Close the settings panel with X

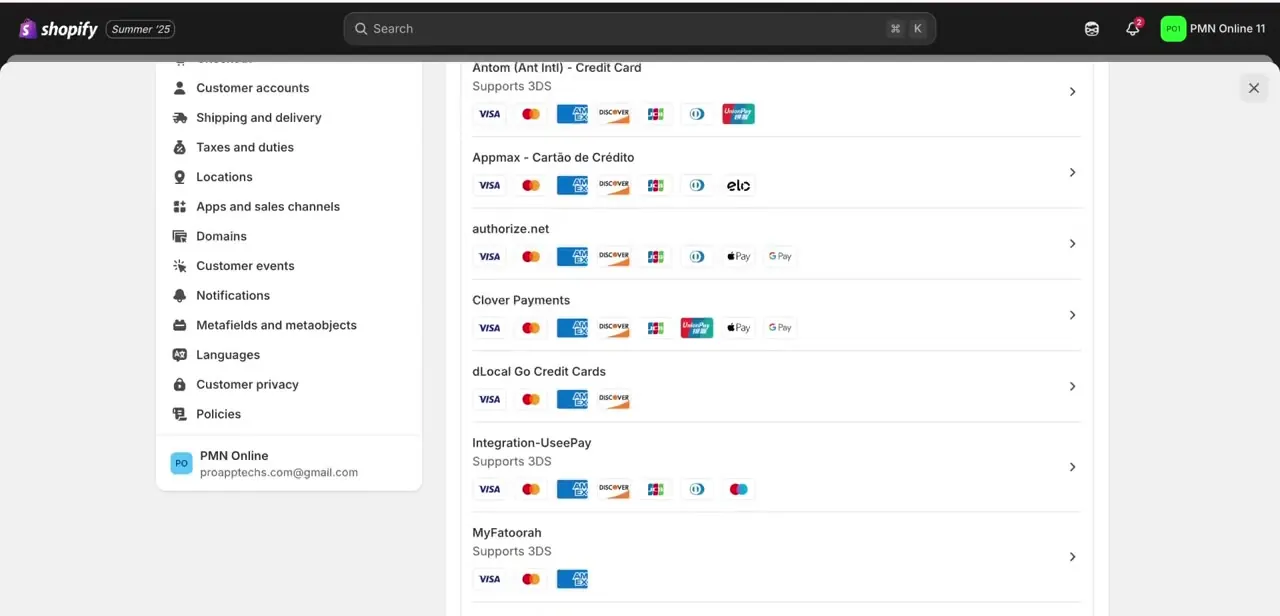coord(1254,88)
